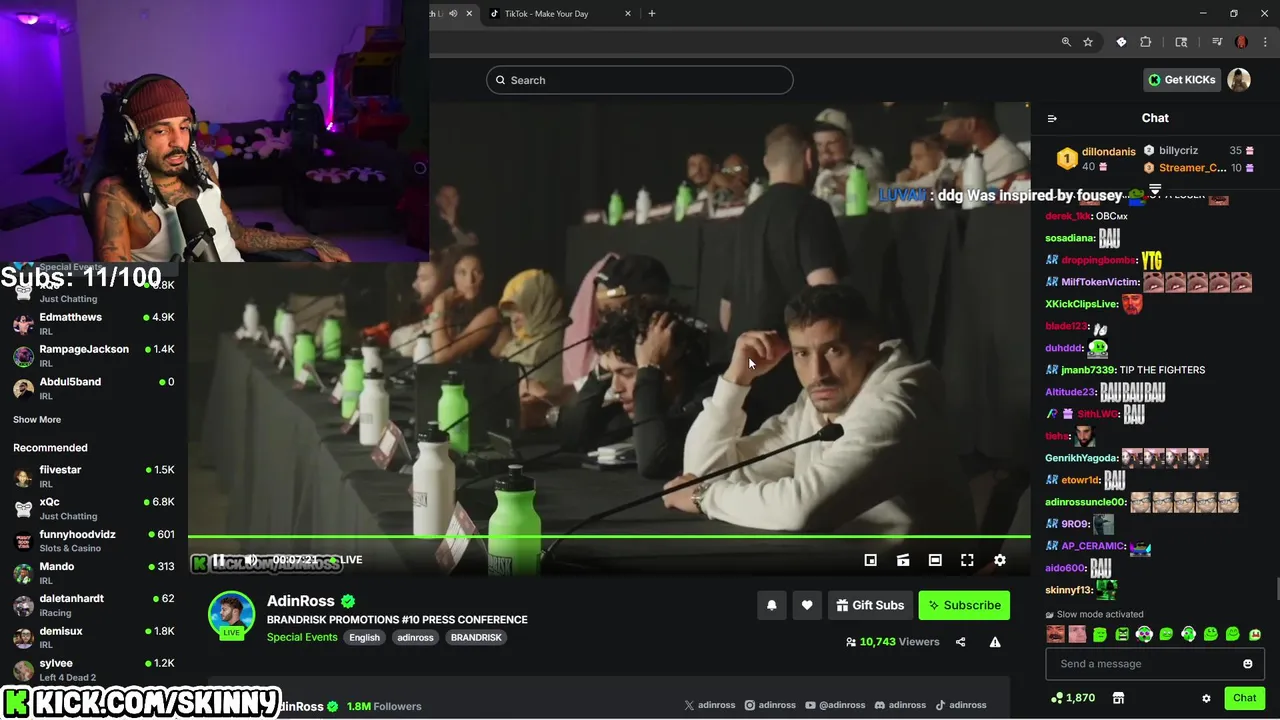The height and width of the screenshot is (720, 1280).
Task: Open video player settings gear
Action: [x=999, y=560]
